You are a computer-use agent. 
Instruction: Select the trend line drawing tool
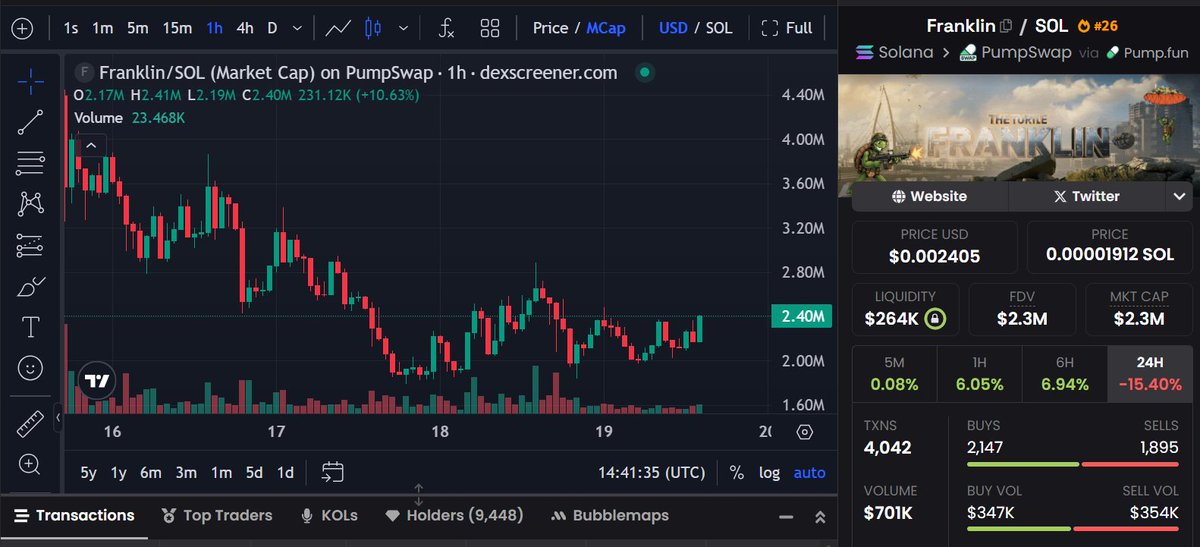(30, 122)
